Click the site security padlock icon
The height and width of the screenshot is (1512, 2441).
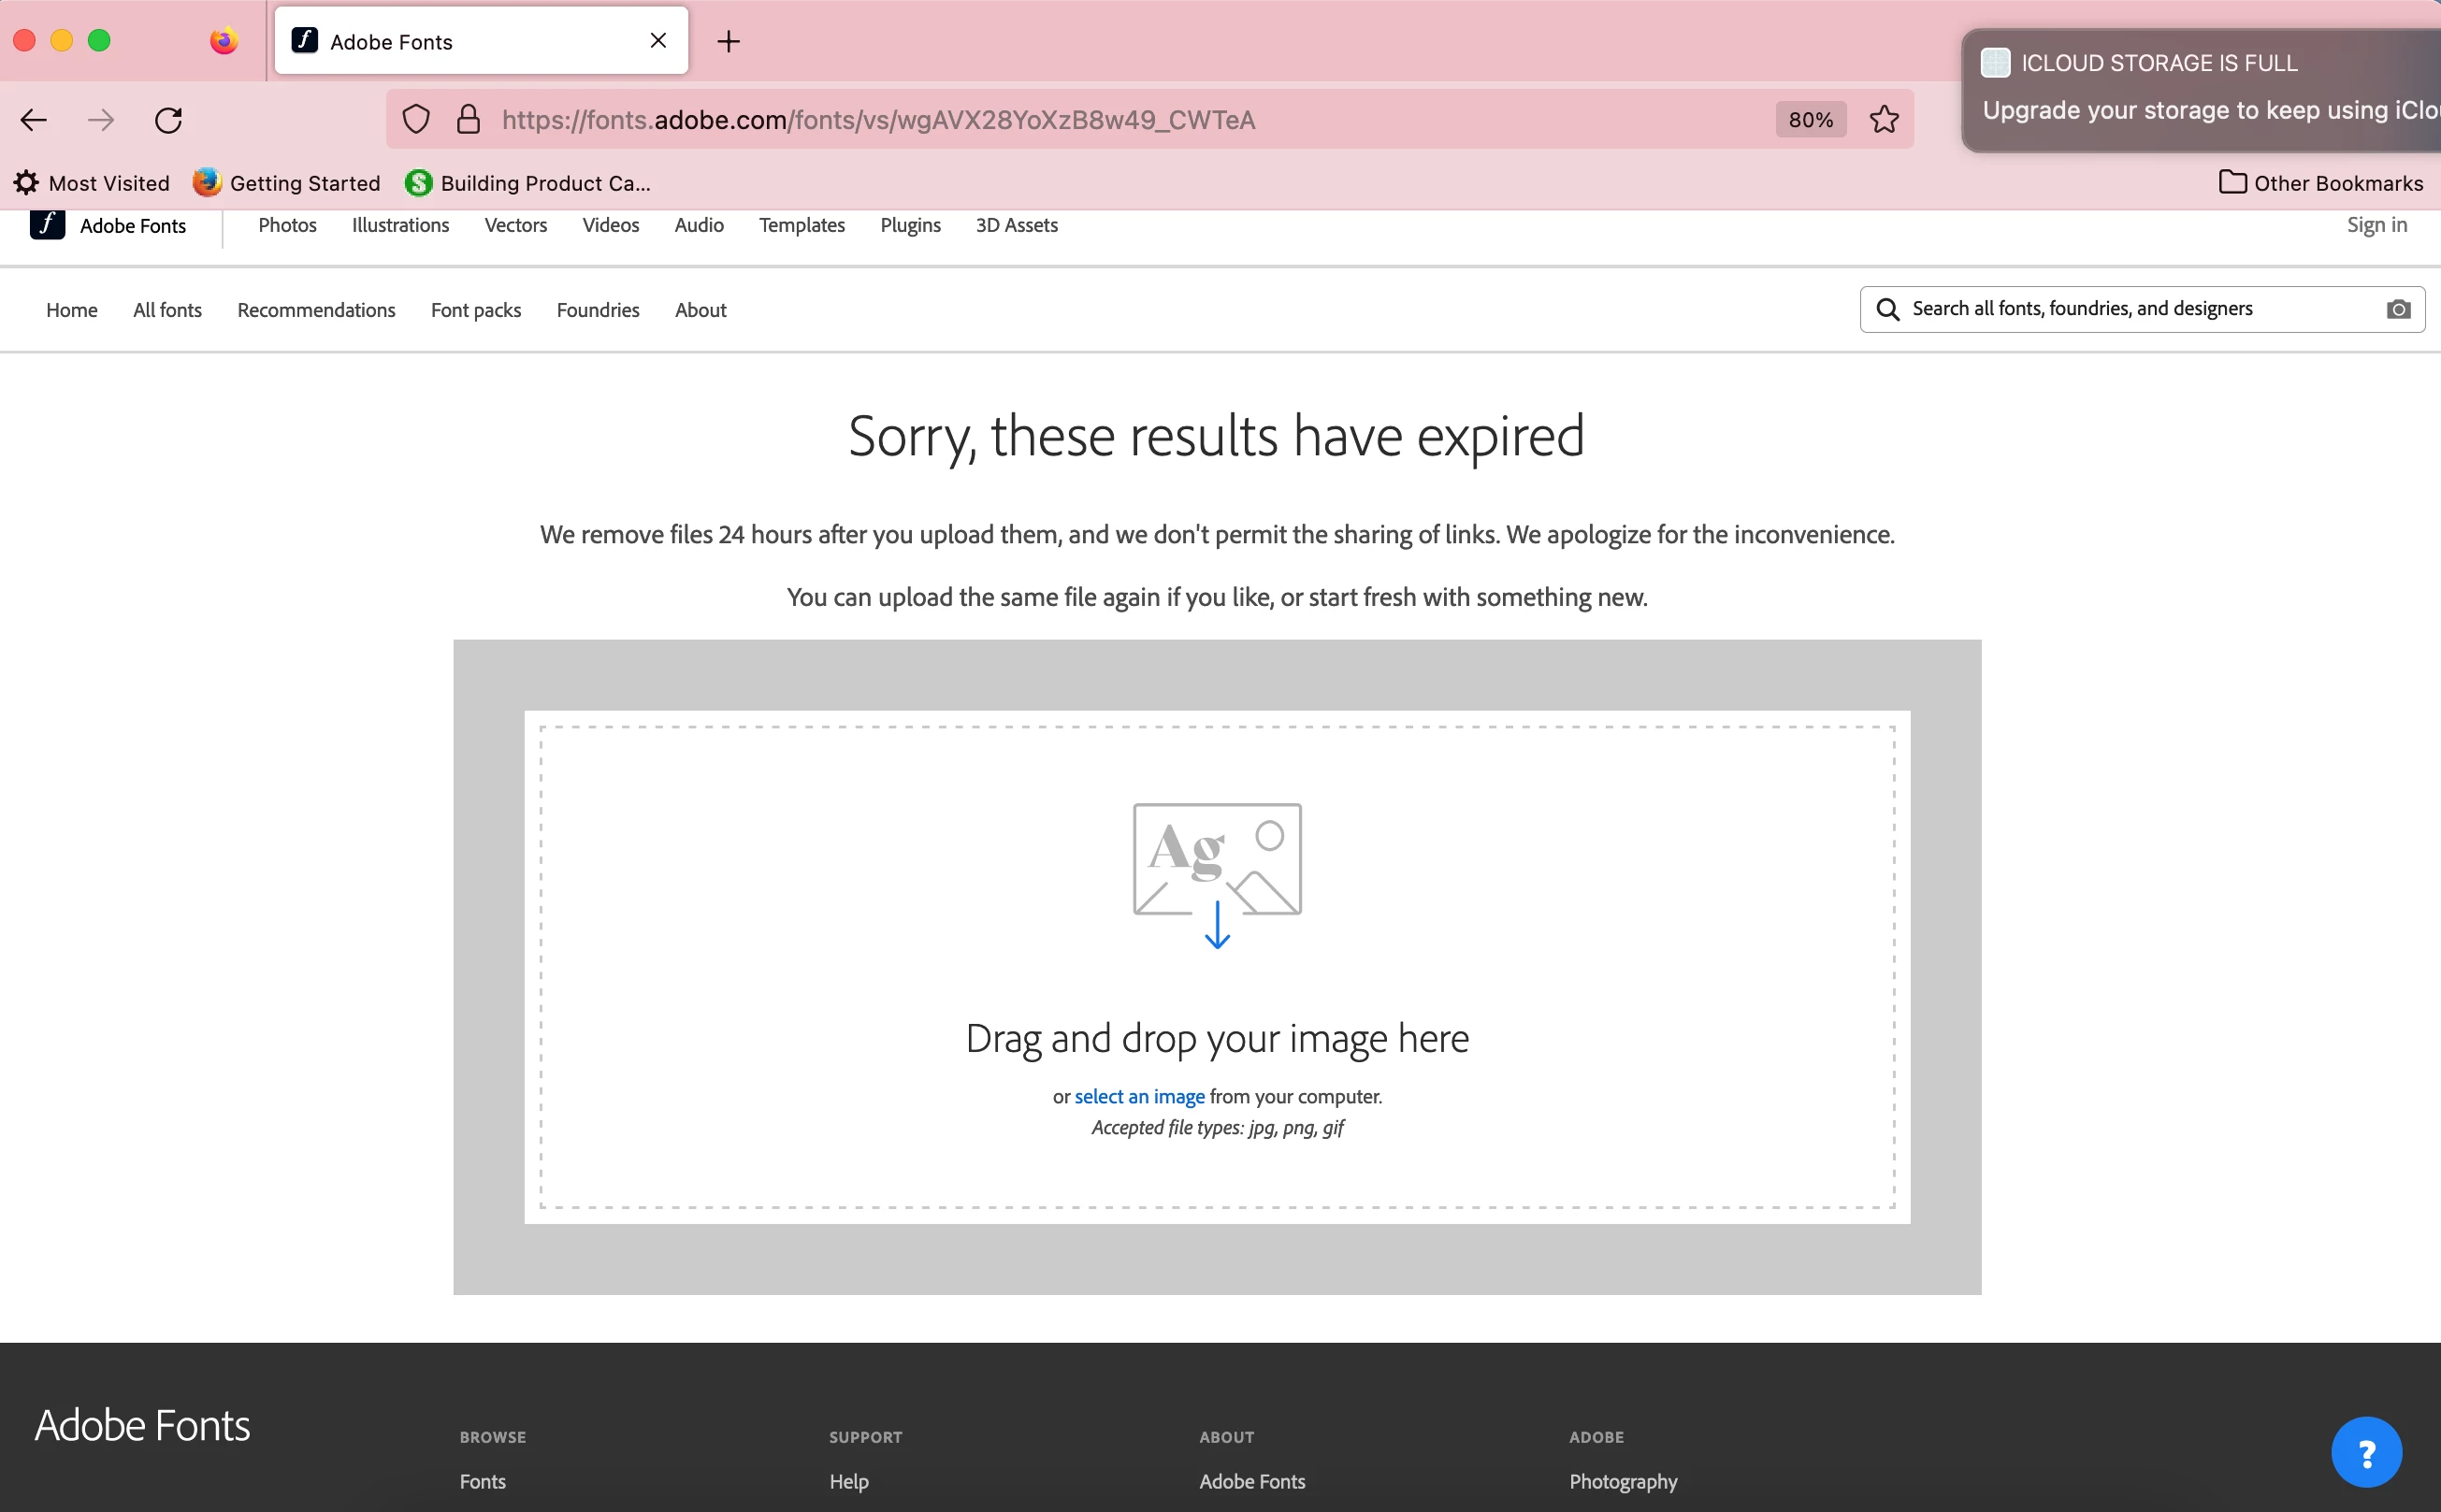[x=468, y=120]
